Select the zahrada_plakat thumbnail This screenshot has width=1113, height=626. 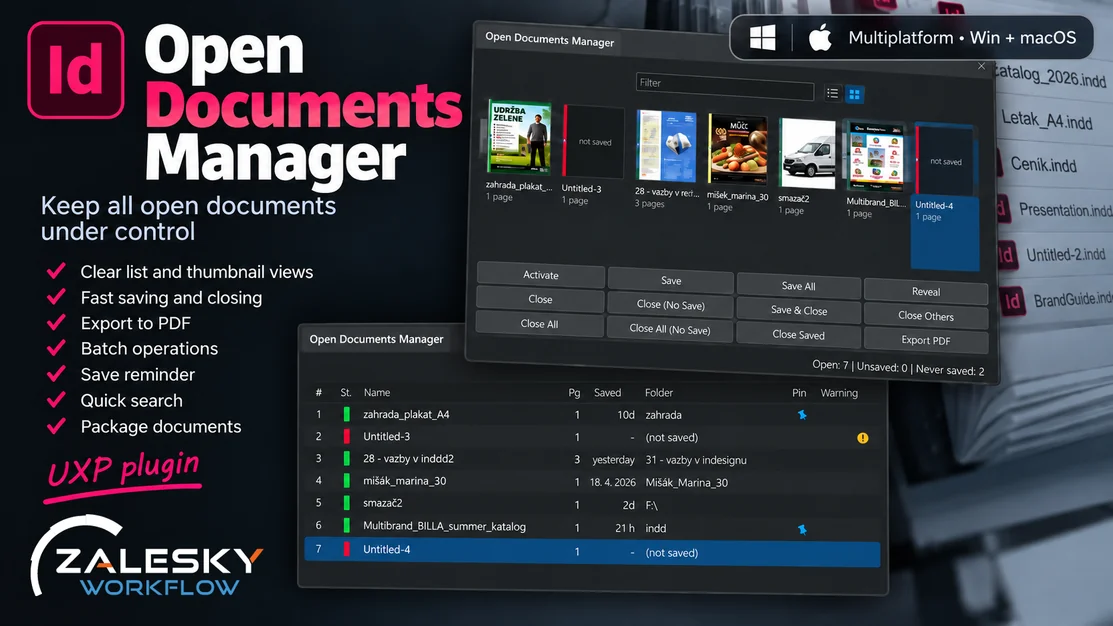(x=519, y=138)
